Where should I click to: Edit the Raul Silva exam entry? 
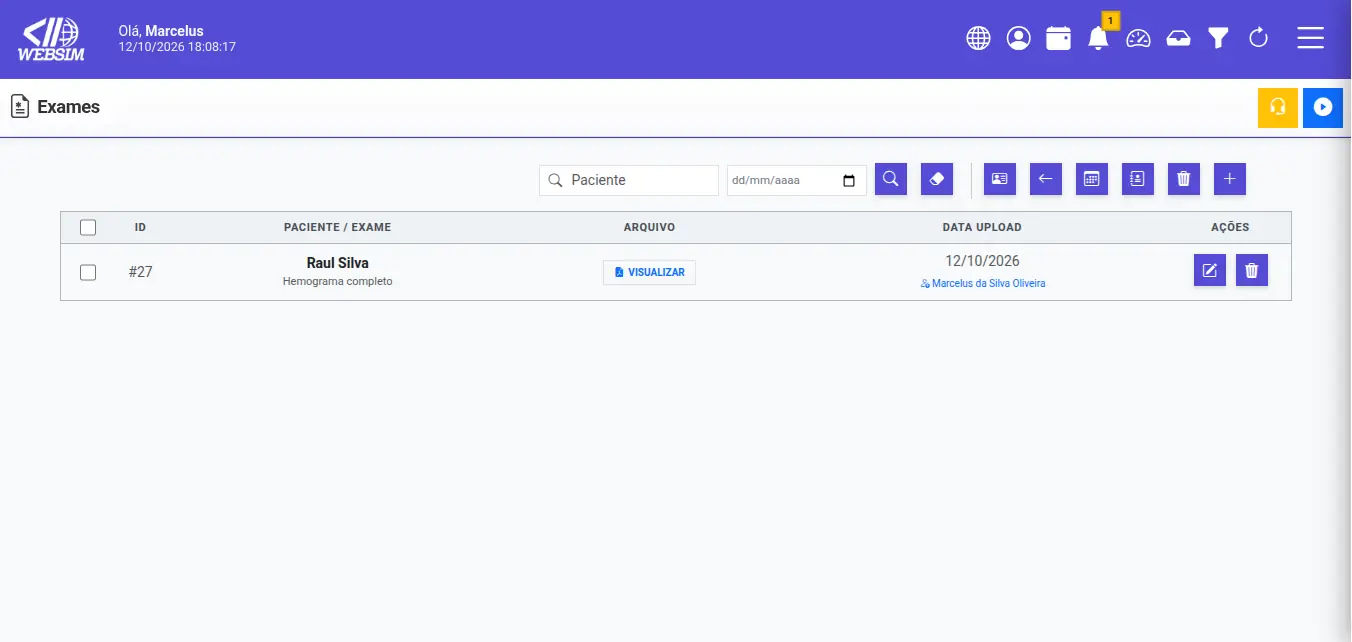[x=1210, y=270]
